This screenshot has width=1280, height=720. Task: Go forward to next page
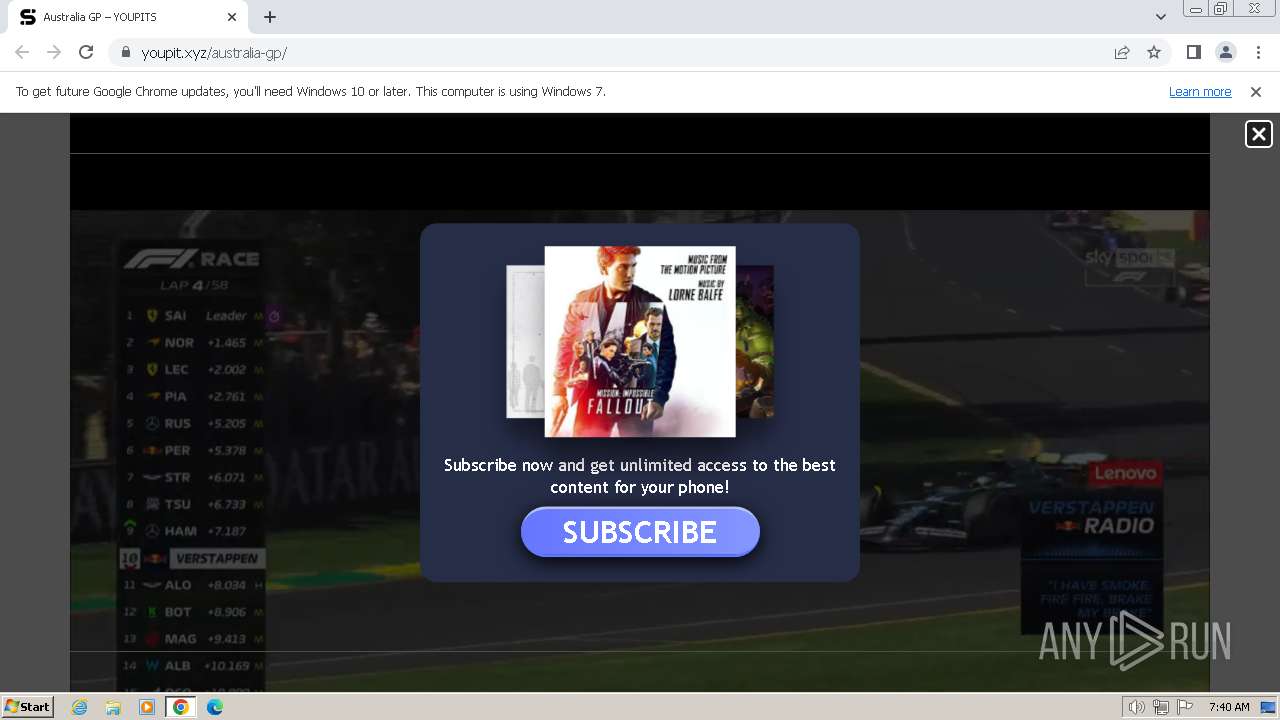click(x=54, y=52)
